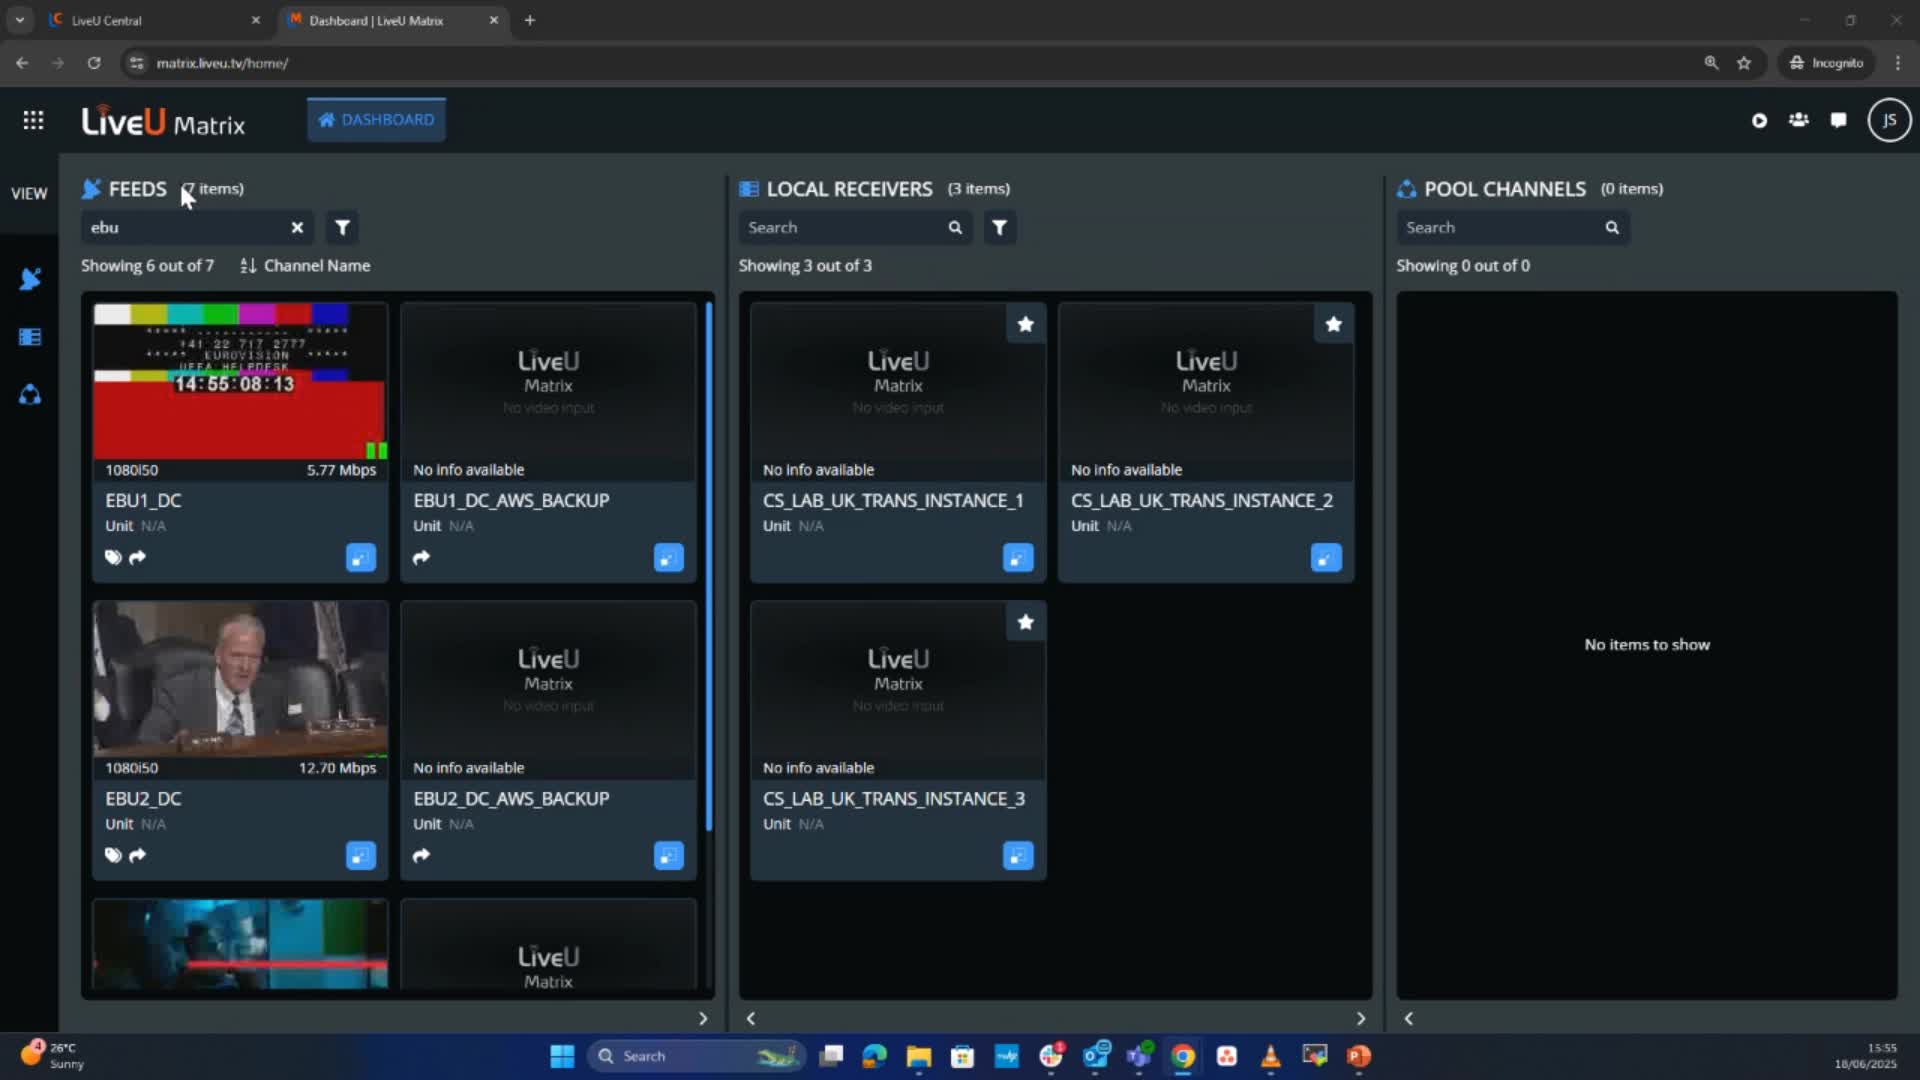Open the chat messages icon in the header
Image resolution: width=1920 pixels, height=1080 pixels.
click(x=1838, y=120)
